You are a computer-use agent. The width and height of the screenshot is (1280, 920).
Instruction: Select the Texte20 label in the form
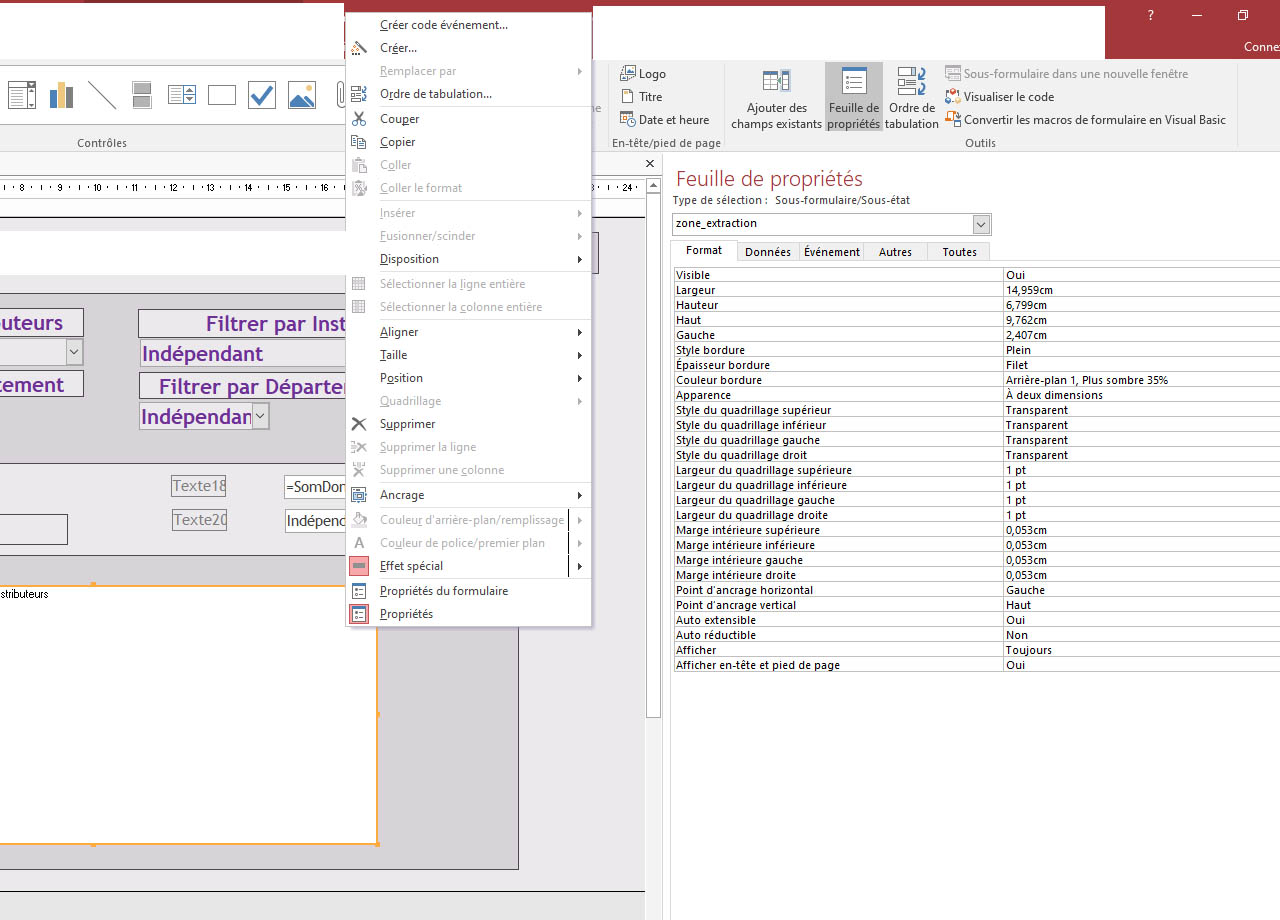pyautogui.click(x=199, y=520)
